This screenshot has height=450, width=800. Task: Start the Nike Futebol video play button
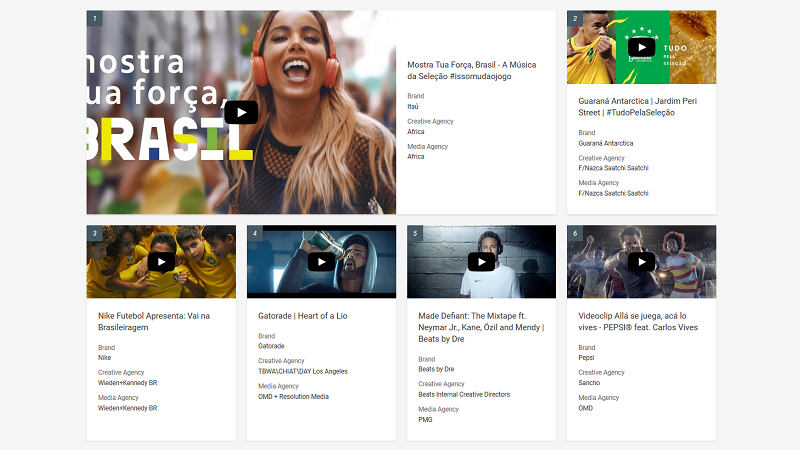[161, 261]
